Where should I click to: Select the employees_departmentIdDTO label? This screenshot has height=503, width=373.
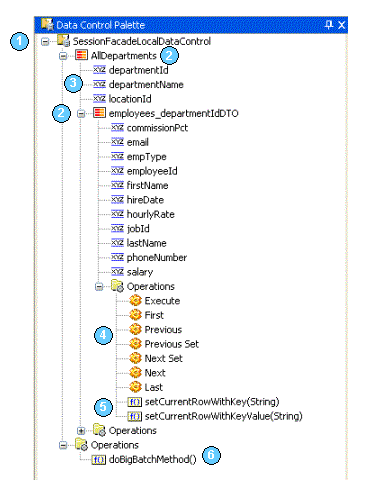[174, 113]
